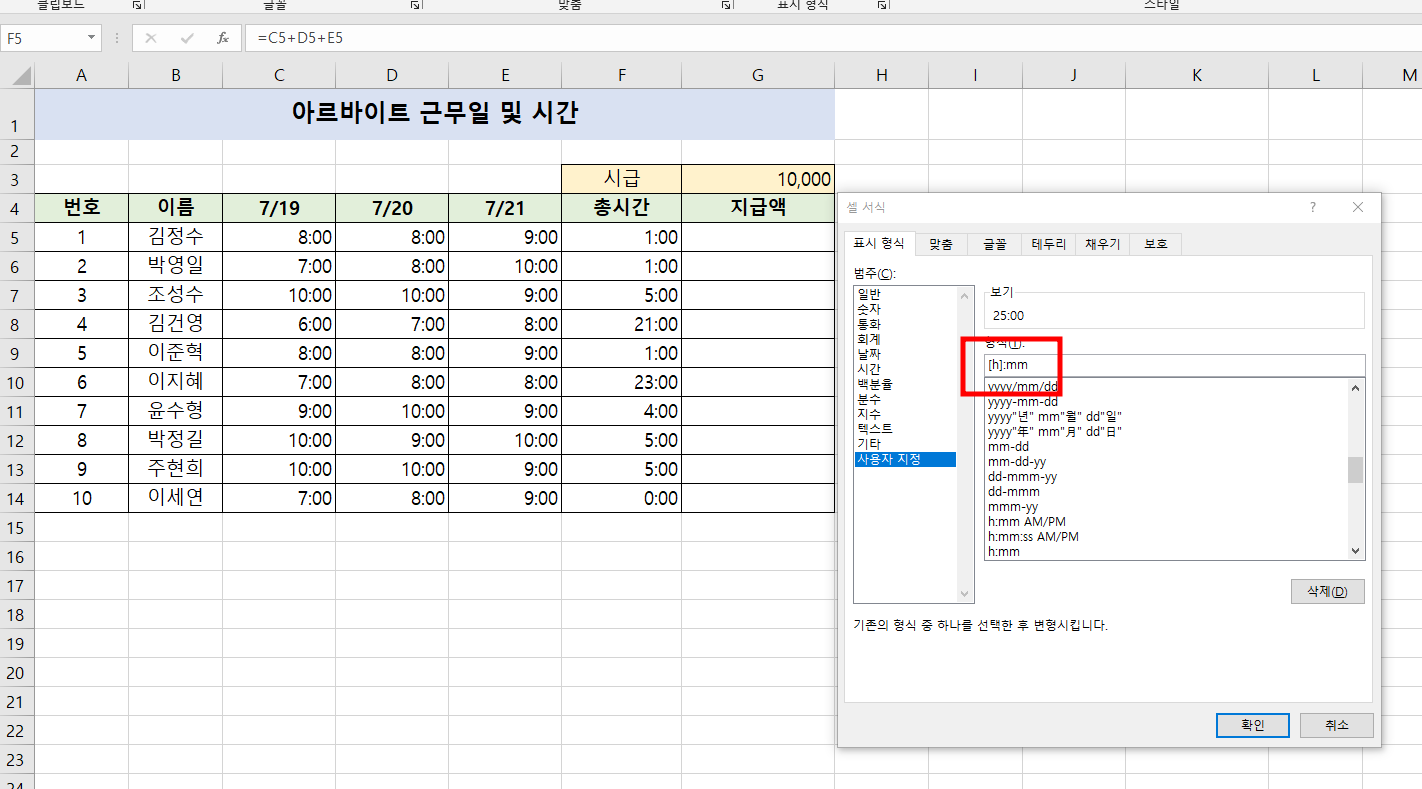Select 회계 category
This screenshot has height=789, width=1422.
(x=905, y=339)
